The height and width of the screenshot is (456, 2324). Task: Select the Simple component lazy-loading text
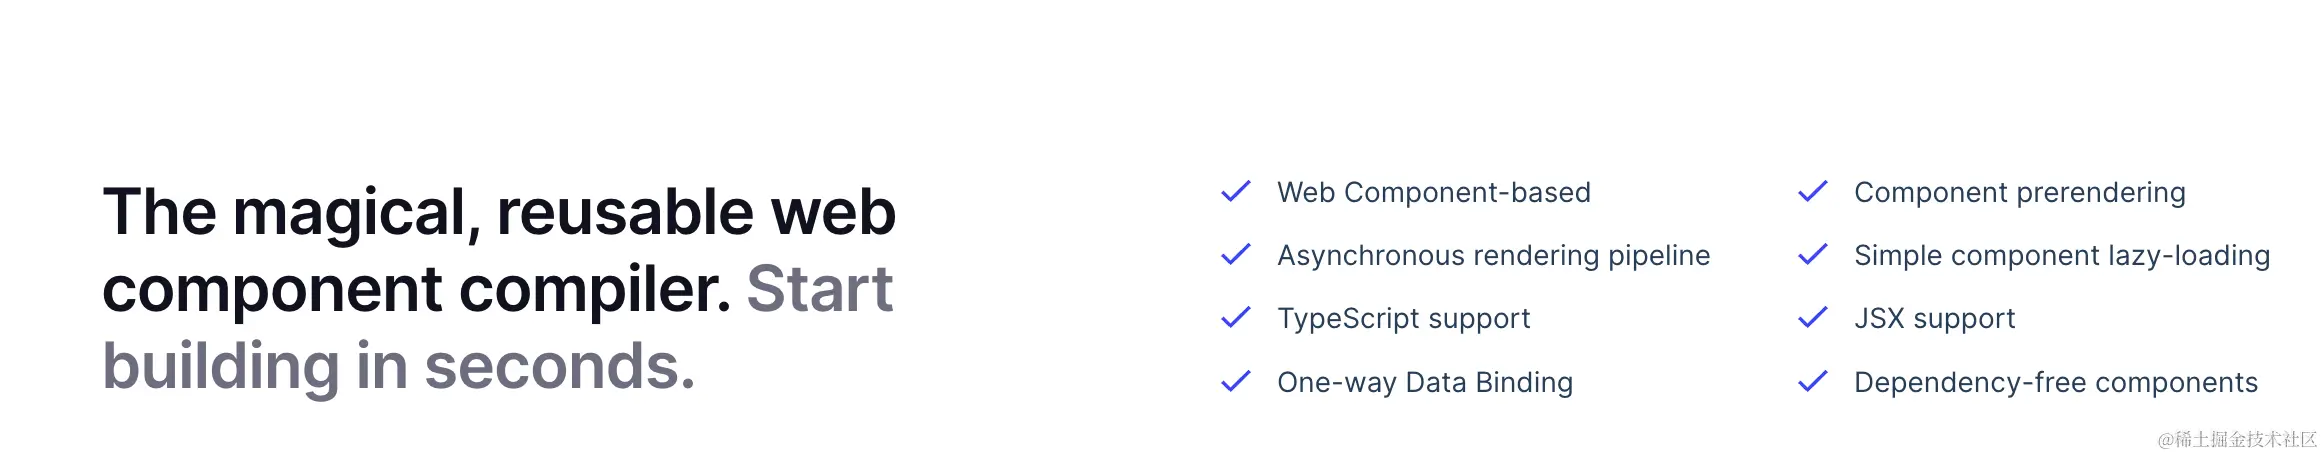(2062, 256)
